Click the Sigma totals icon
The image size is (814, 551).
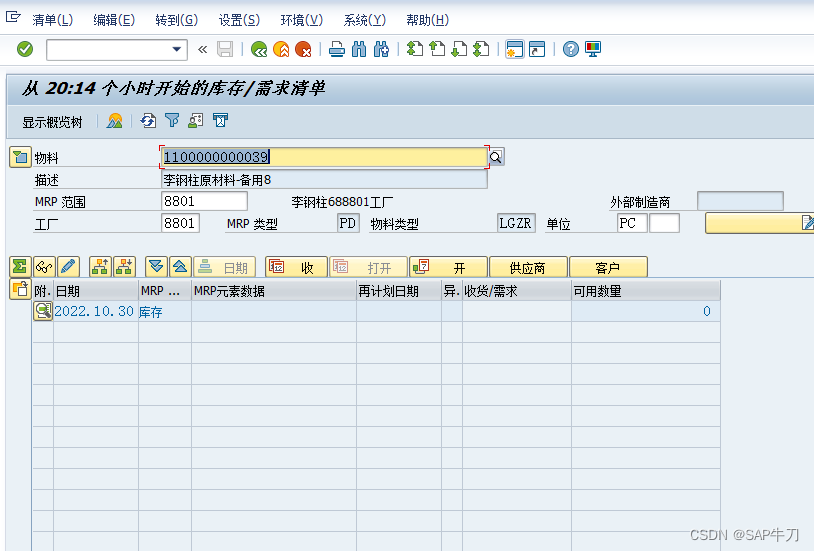[x=20, y=267]
